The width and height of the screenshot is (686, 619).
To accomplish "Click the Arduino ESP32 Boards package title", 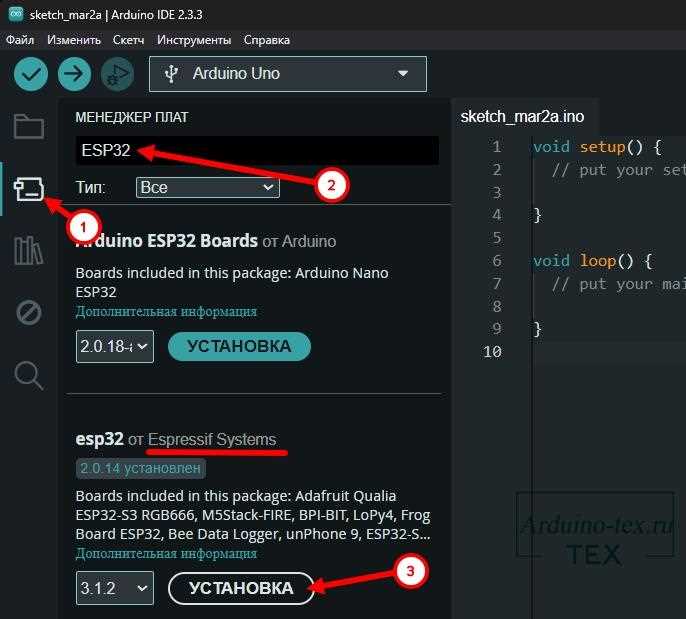I will pyautogui.click(x=167, y=241).
